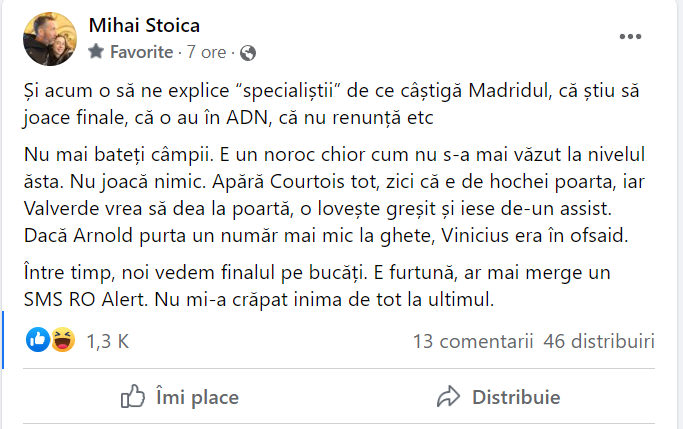Open Mihai Stoica's profile picture

tap(48, 37)
